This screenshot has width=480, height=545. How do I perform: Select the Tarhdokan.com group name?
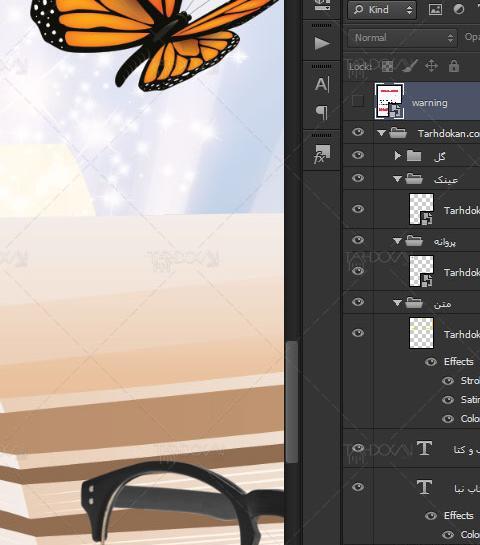pos(449,133)
